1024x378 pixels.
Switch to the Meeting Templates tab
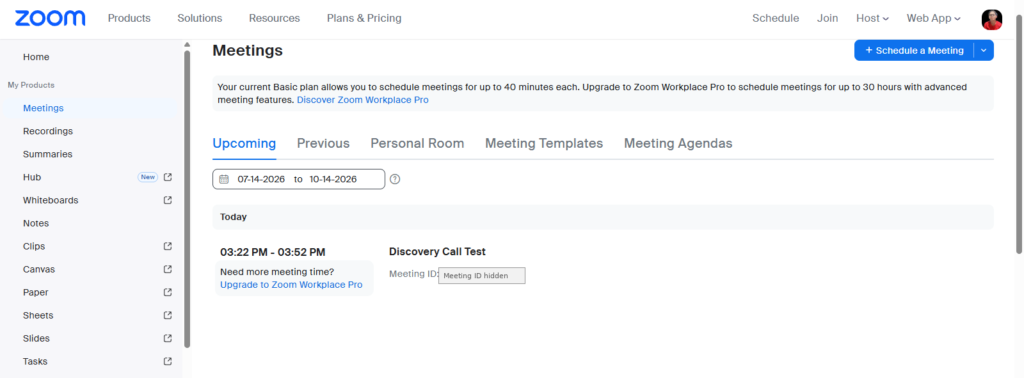point(544,144)
